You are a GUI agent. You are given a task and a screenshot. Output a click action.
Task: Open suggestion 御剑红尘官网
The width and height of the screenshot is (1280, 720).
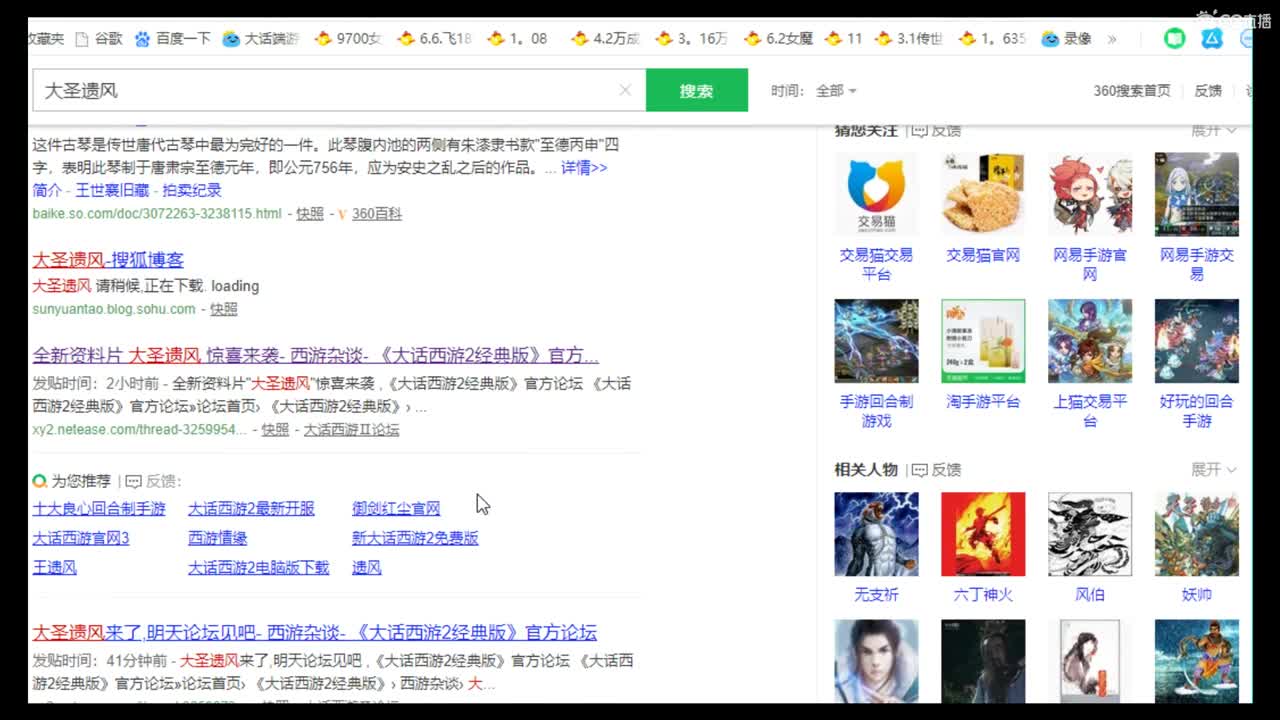point(396,508)
